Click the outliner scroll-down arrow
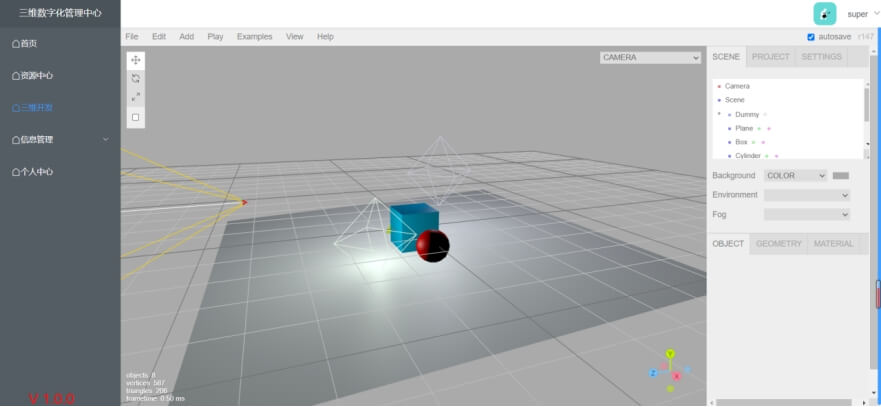Viewport: 881px width, 407px height. coord(868,144)
